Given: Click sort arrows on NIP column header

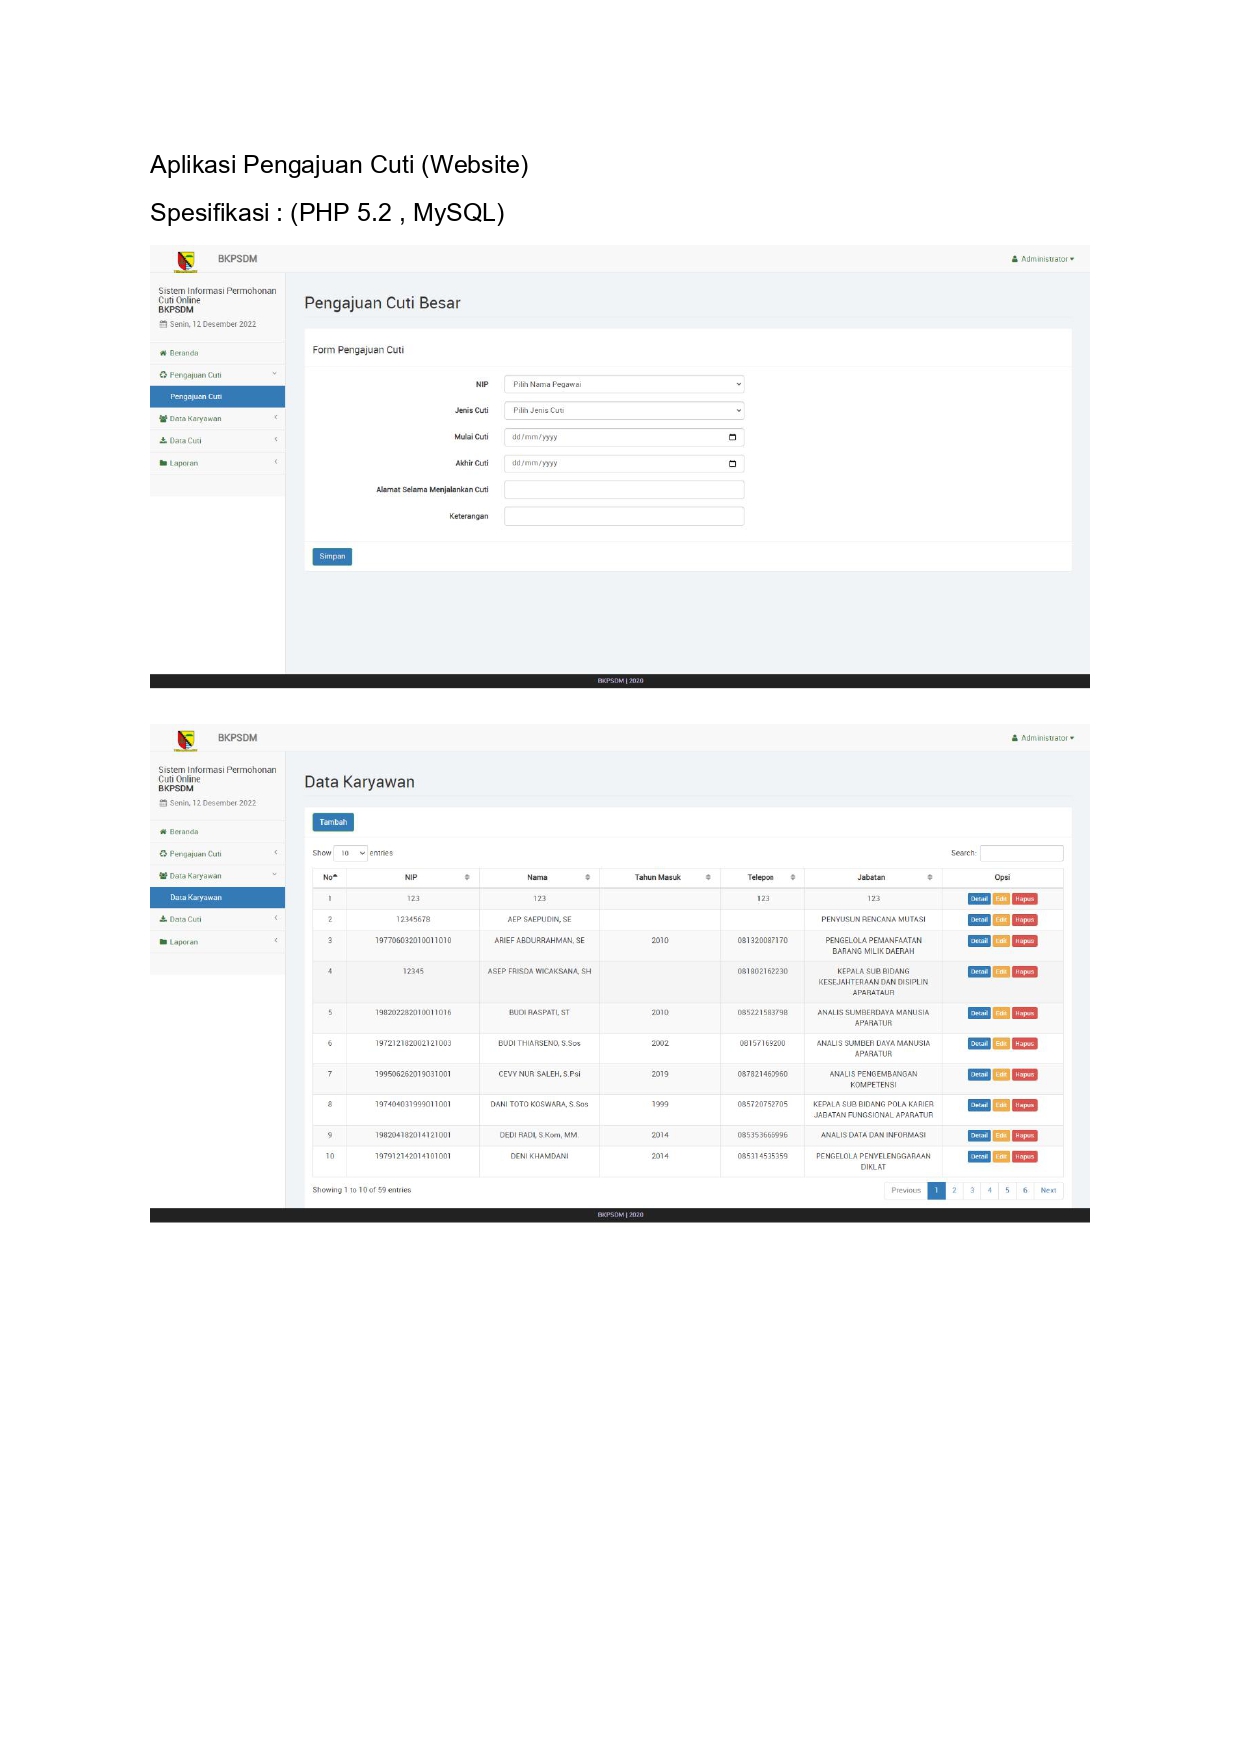Looking at the screenshot, I should point(467,878).
